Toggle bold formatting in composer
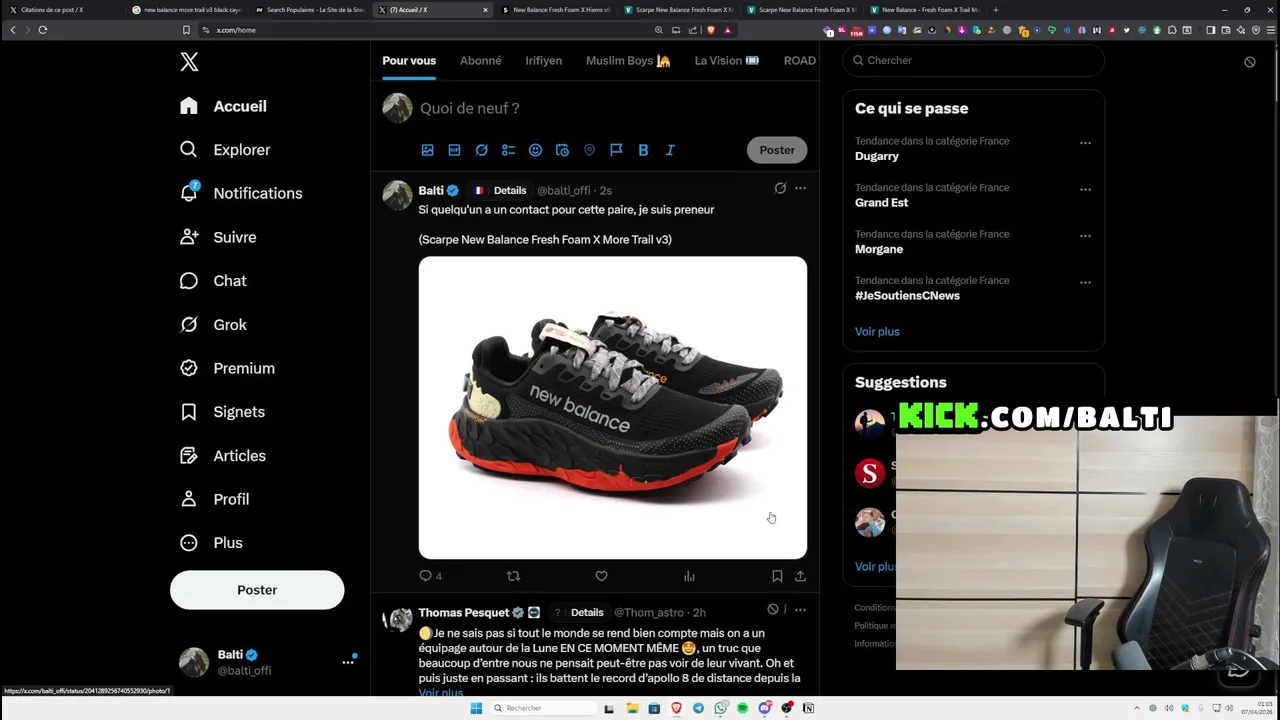The width and height of the screenshot is (1280, 720). (643, 150)
